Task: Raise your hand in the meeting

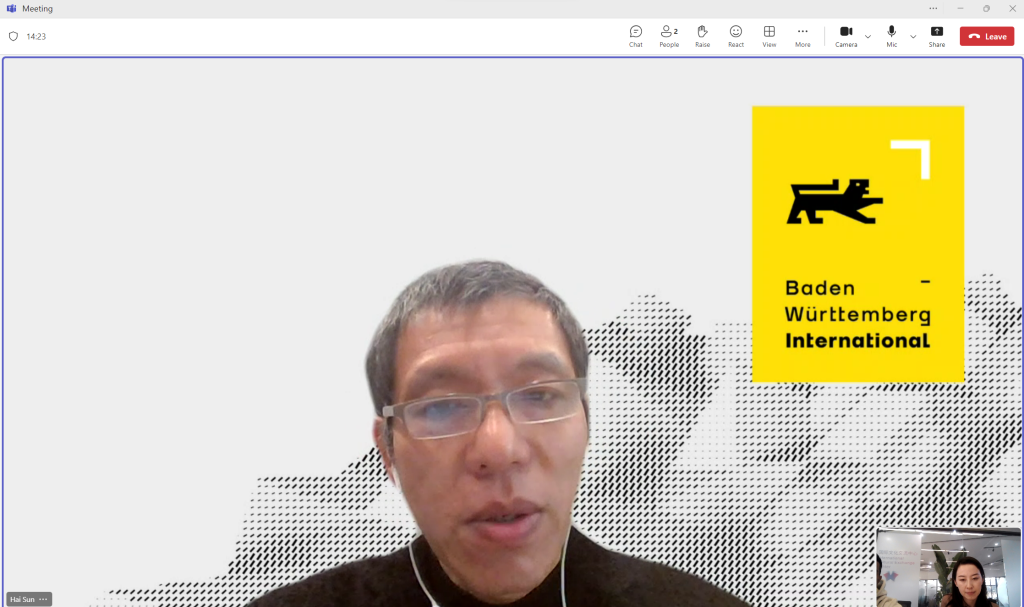Action: point(702,36)
